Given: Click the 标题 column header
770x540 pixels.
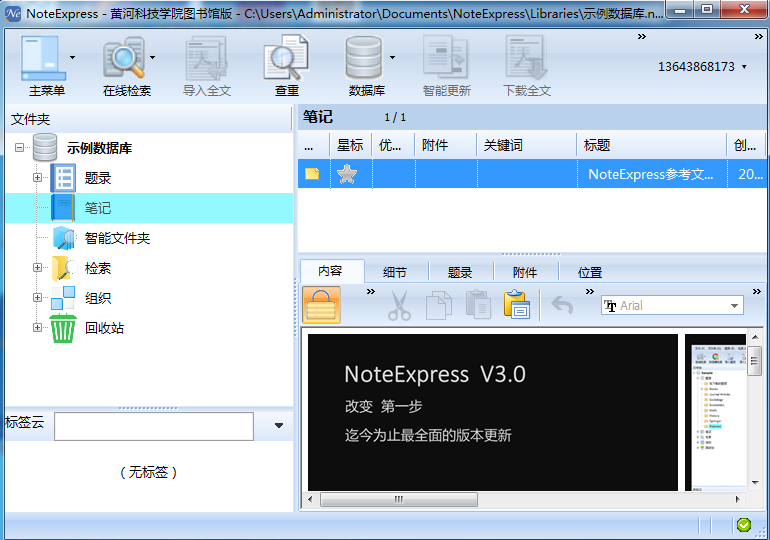Looking at the screenshot, I should coord(597,145).
